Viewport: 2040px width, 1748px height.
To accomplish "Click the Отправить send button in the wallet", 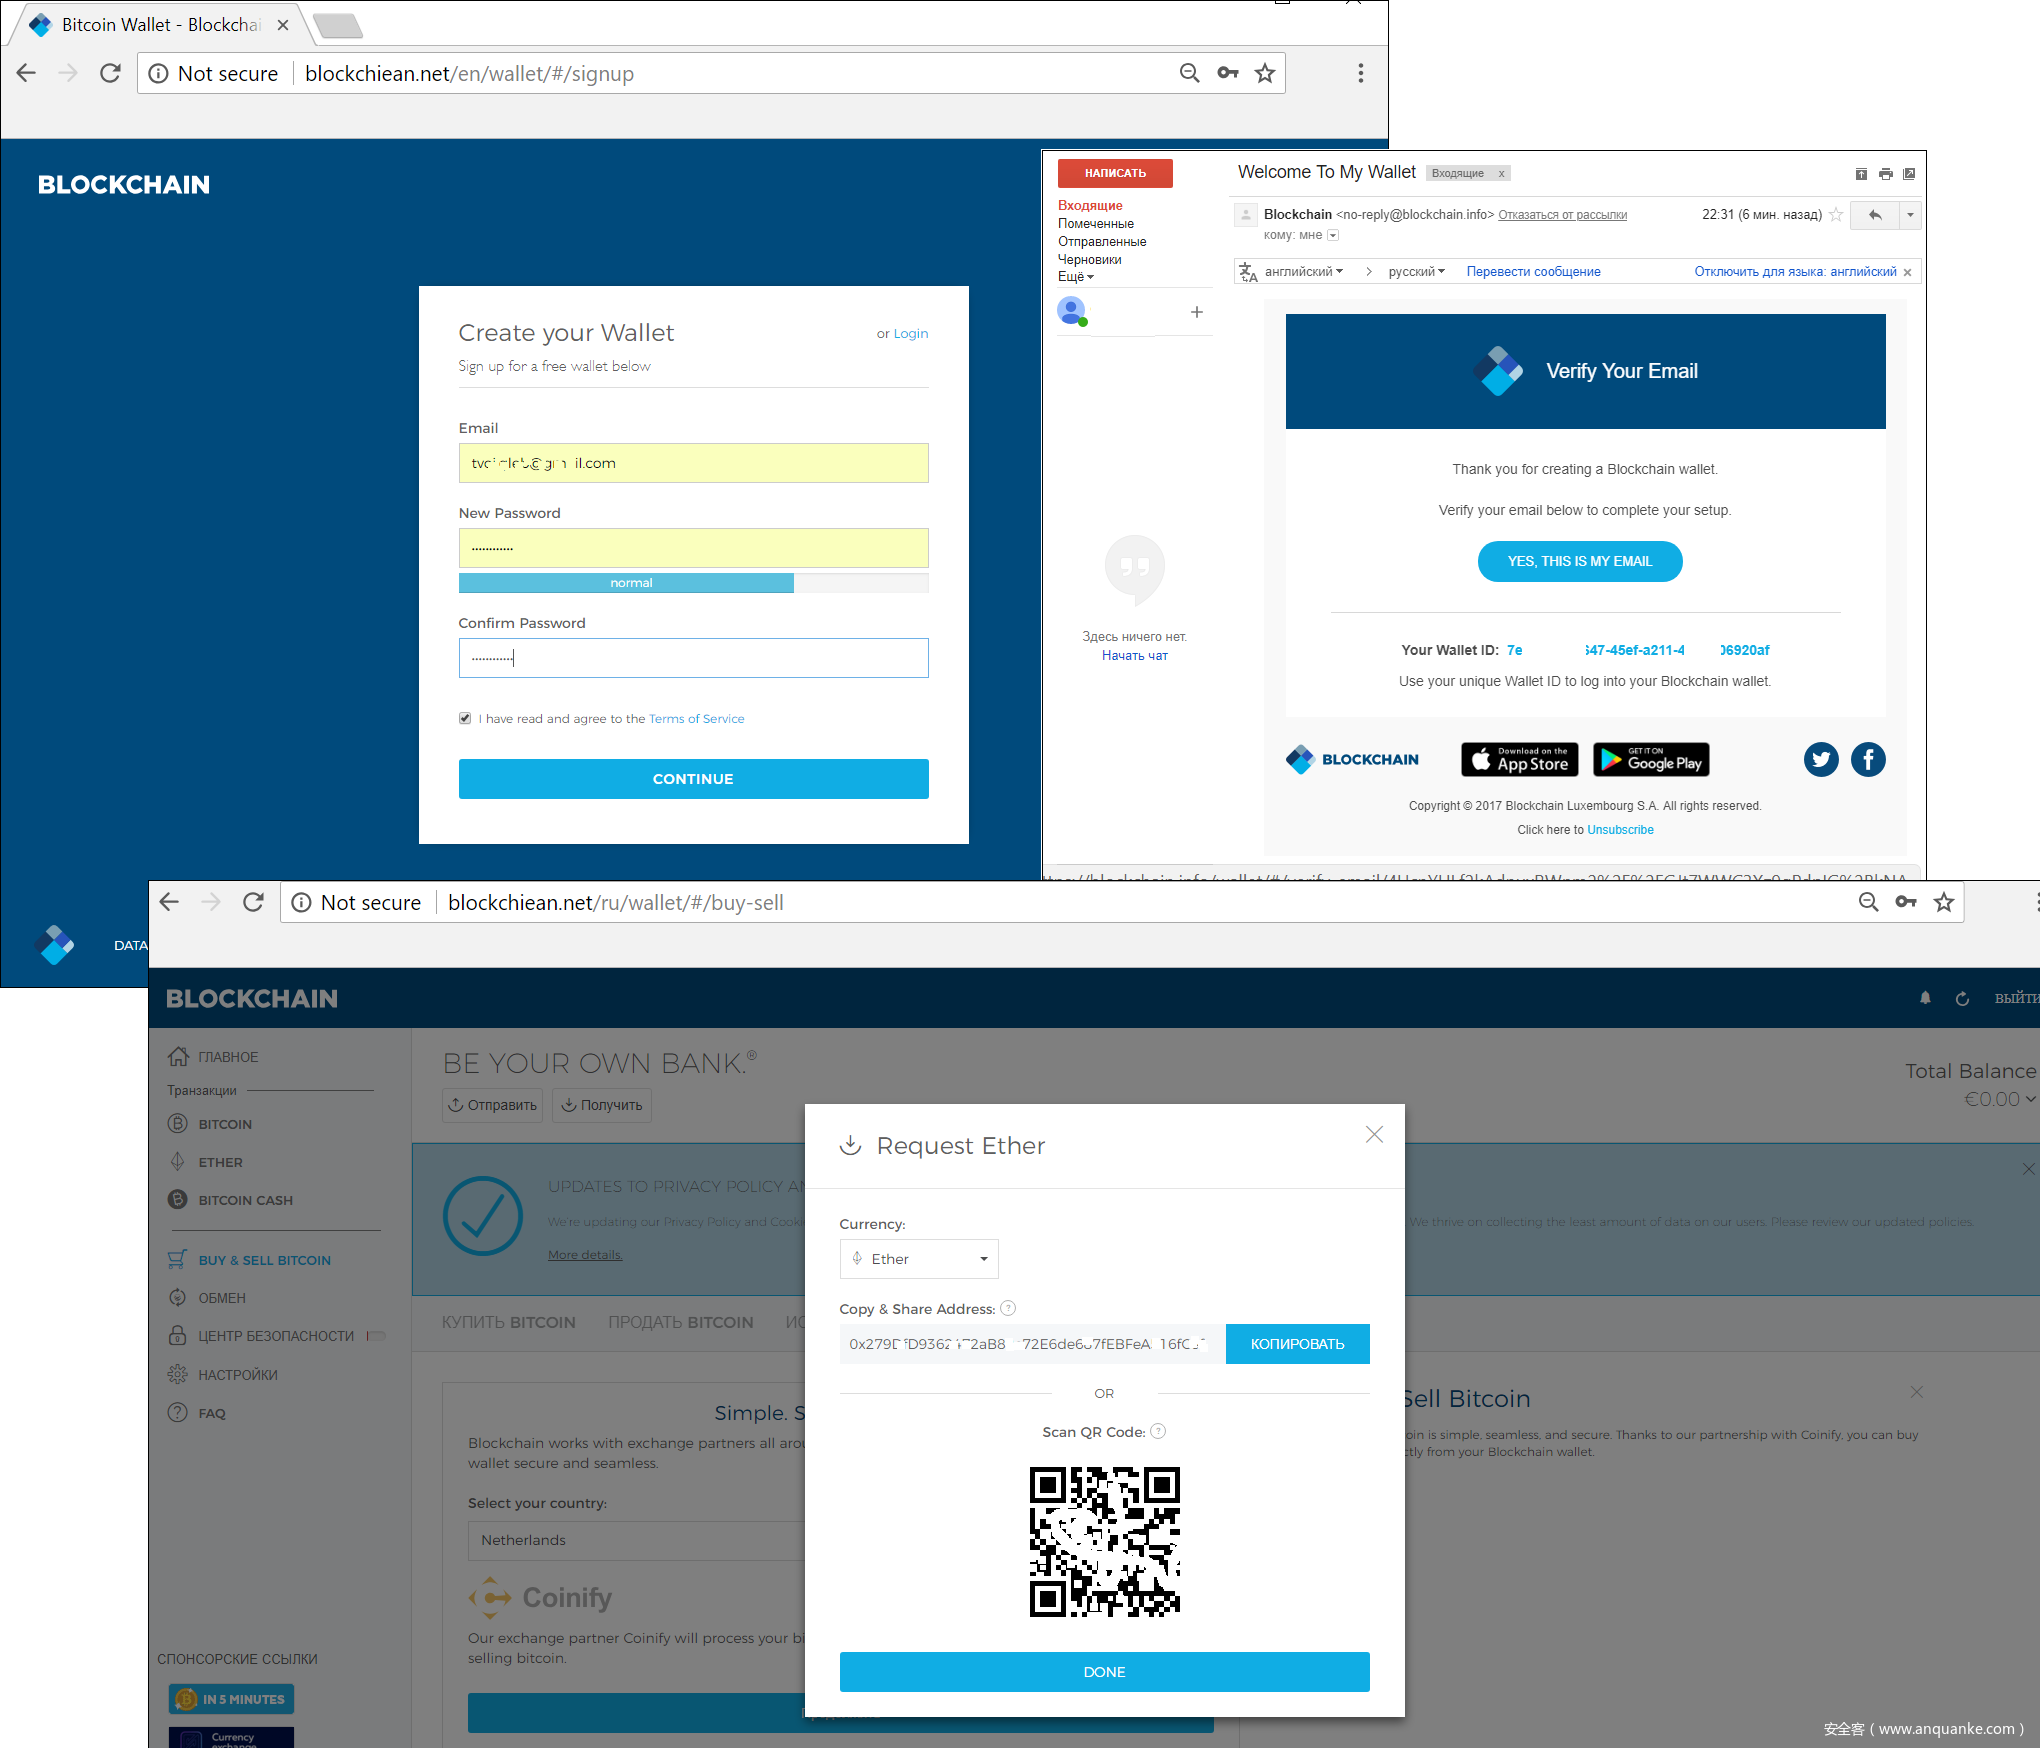I will pos(492,1105).
